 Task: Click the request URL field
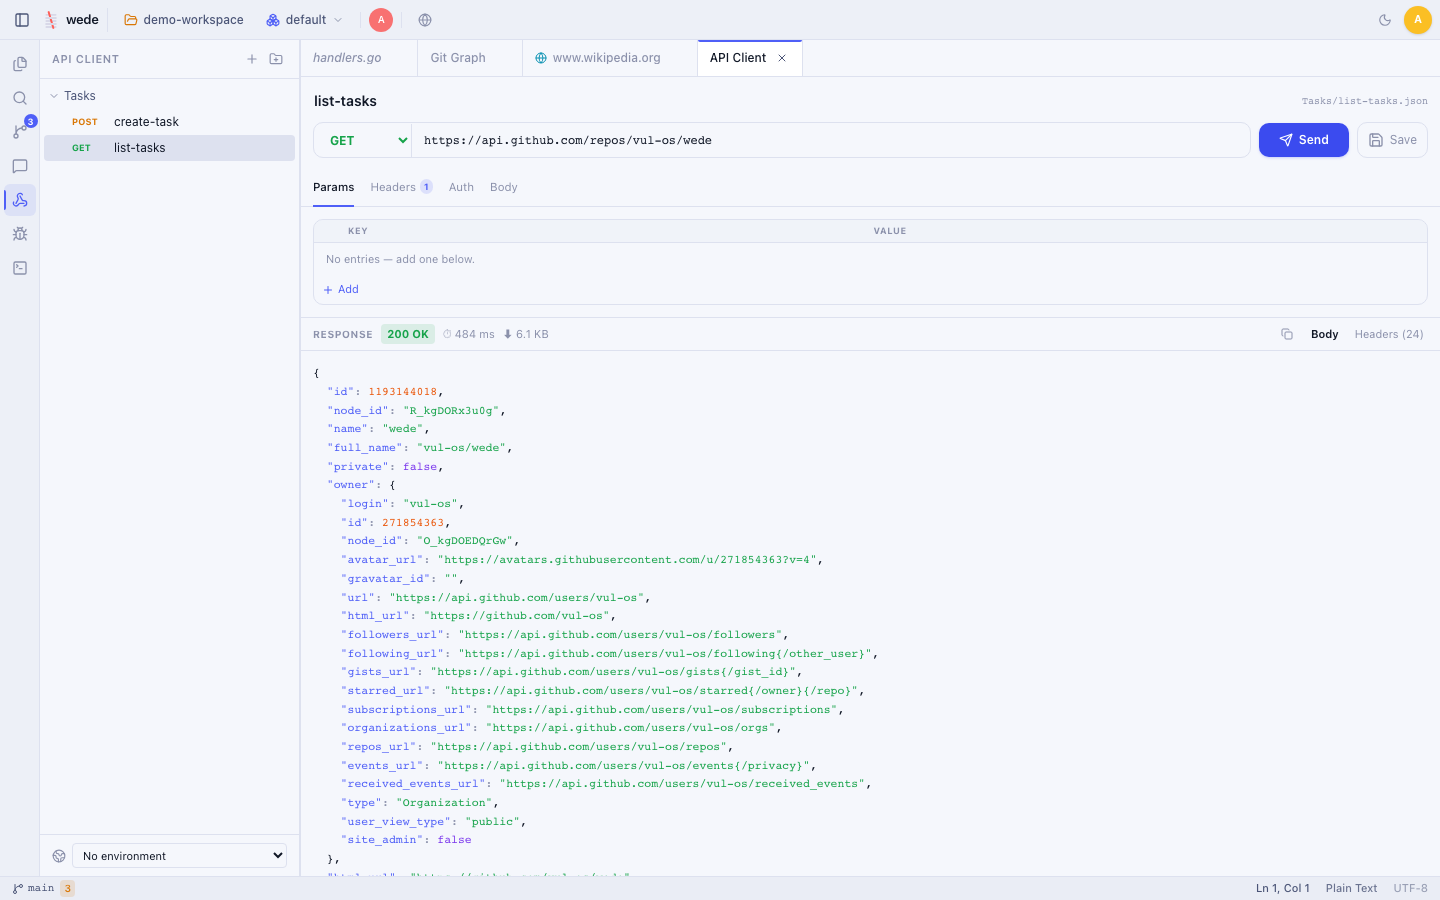point(830,140)
